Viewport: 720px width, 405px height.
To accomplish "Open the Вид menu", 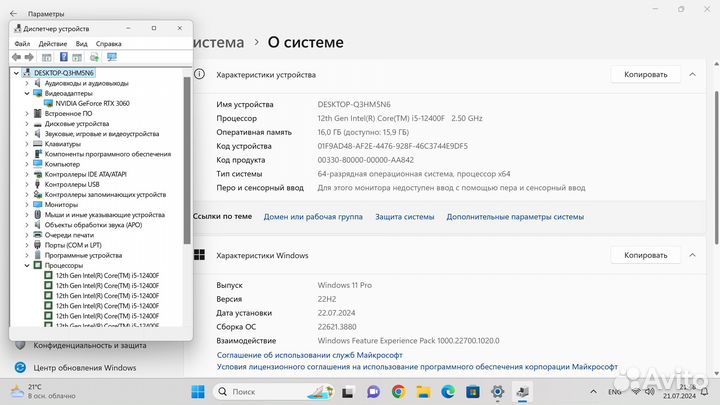I will (x=81, y=44).
